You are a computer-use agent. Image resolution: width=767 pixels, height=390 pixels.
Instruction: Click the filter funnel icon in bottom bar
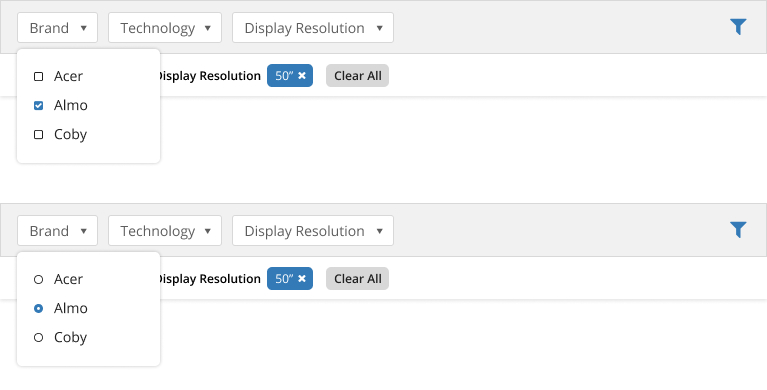coord(738,230)
